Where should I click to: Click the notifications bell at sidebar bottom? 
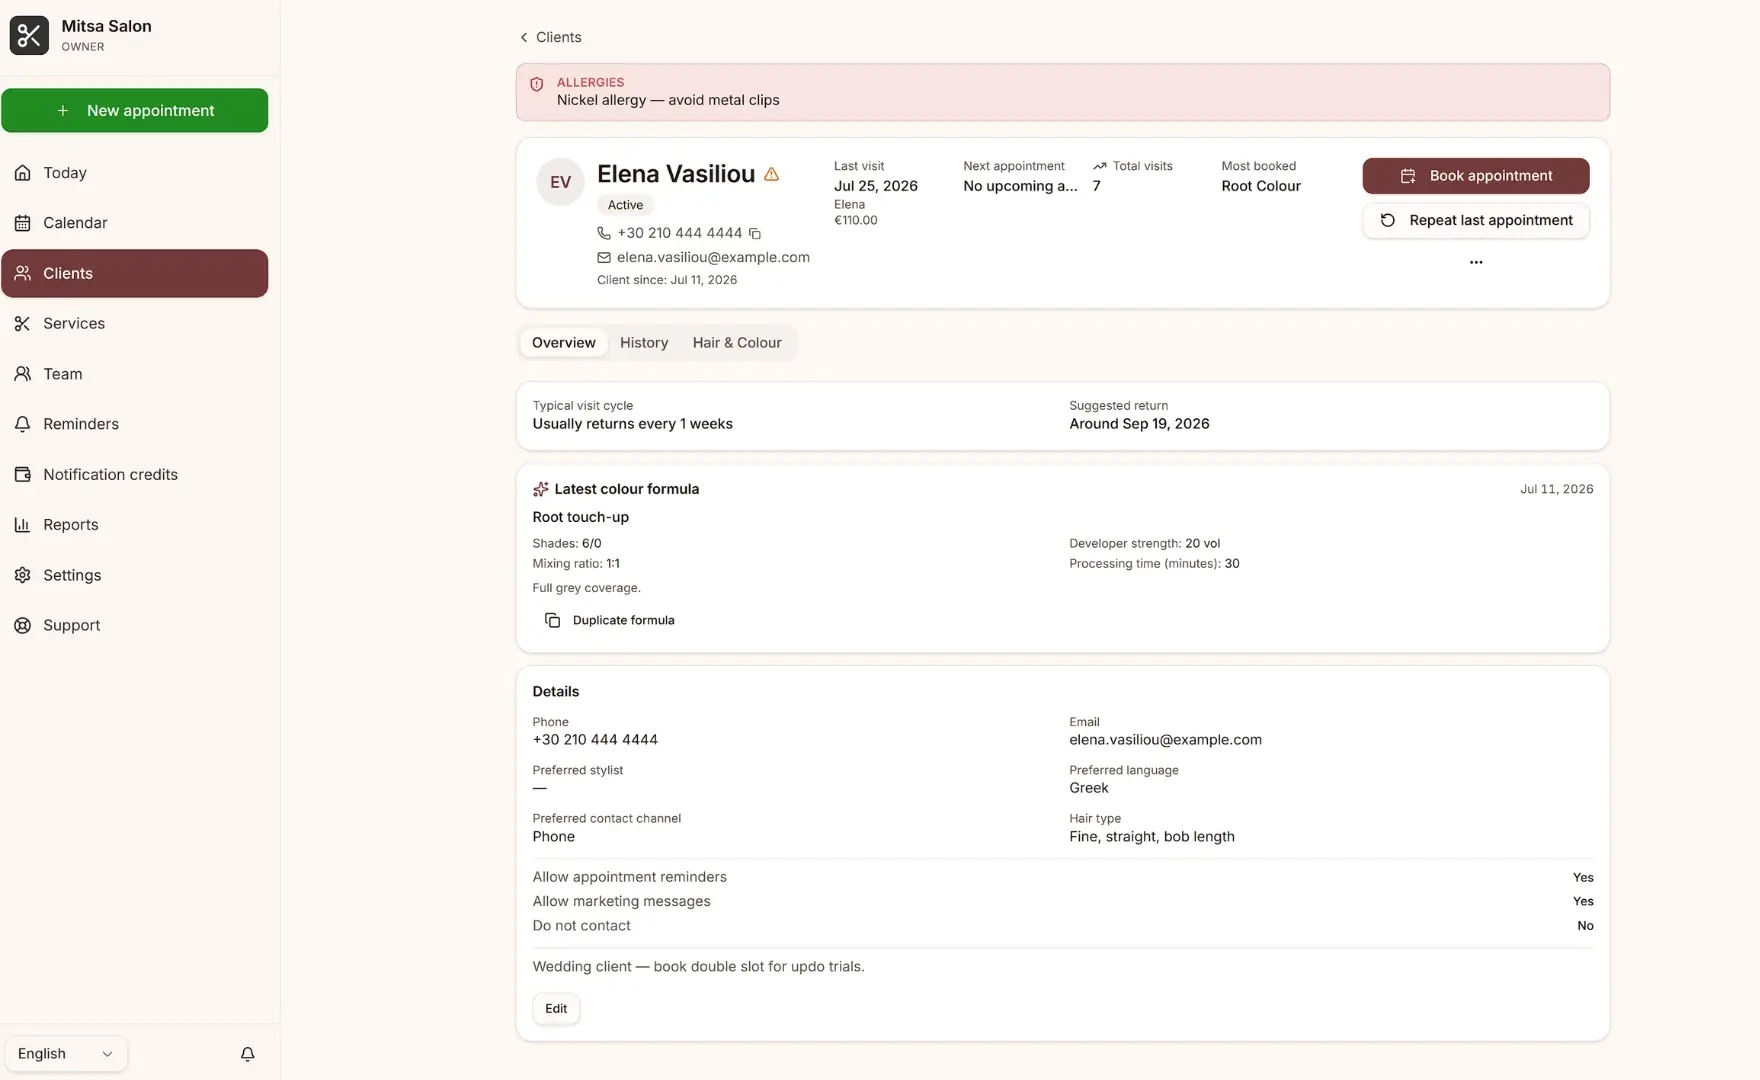[248, 1054]
